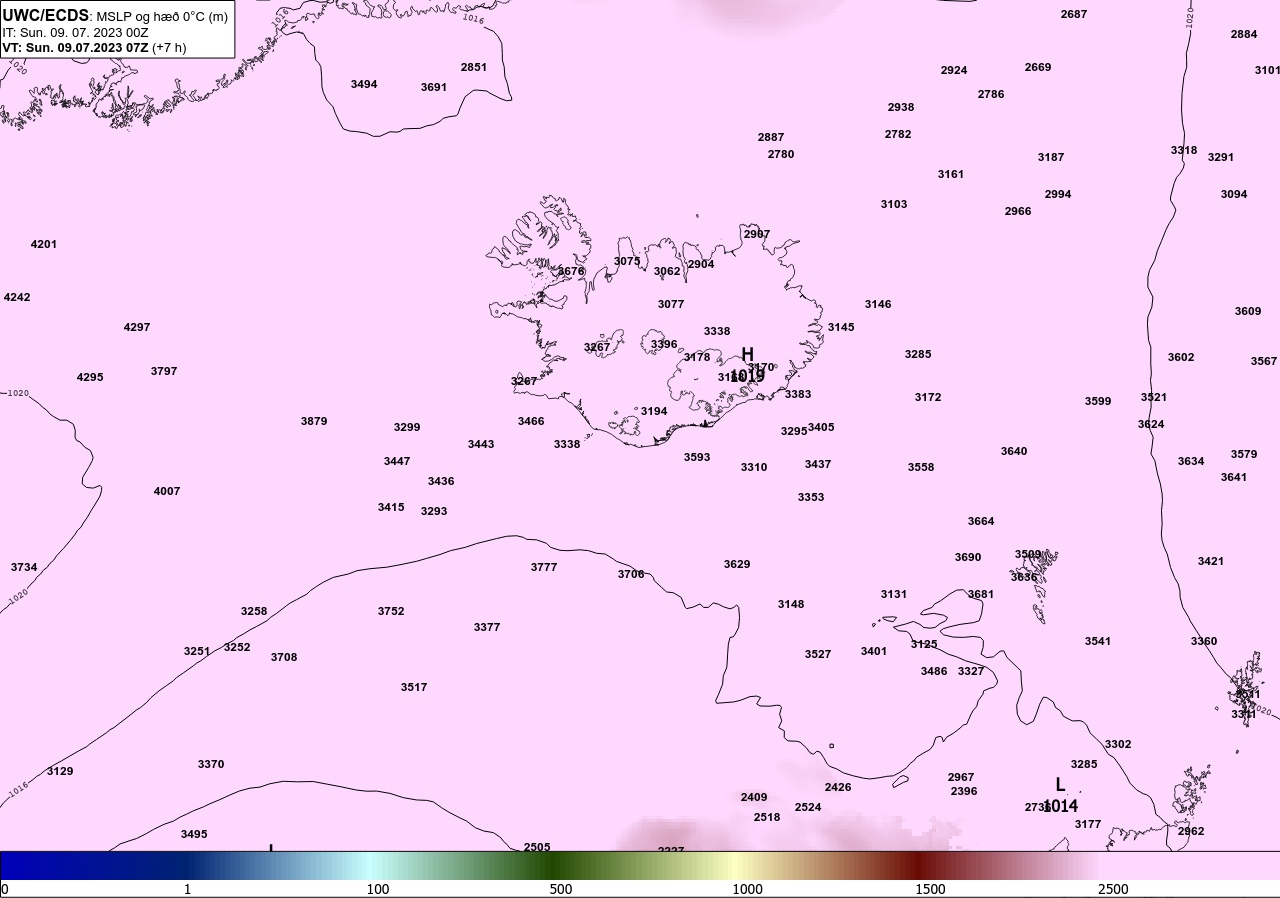Viewport: 1280px width, 898px height.
Task: Select the value 3421
Action: [x=1211, y=561]
